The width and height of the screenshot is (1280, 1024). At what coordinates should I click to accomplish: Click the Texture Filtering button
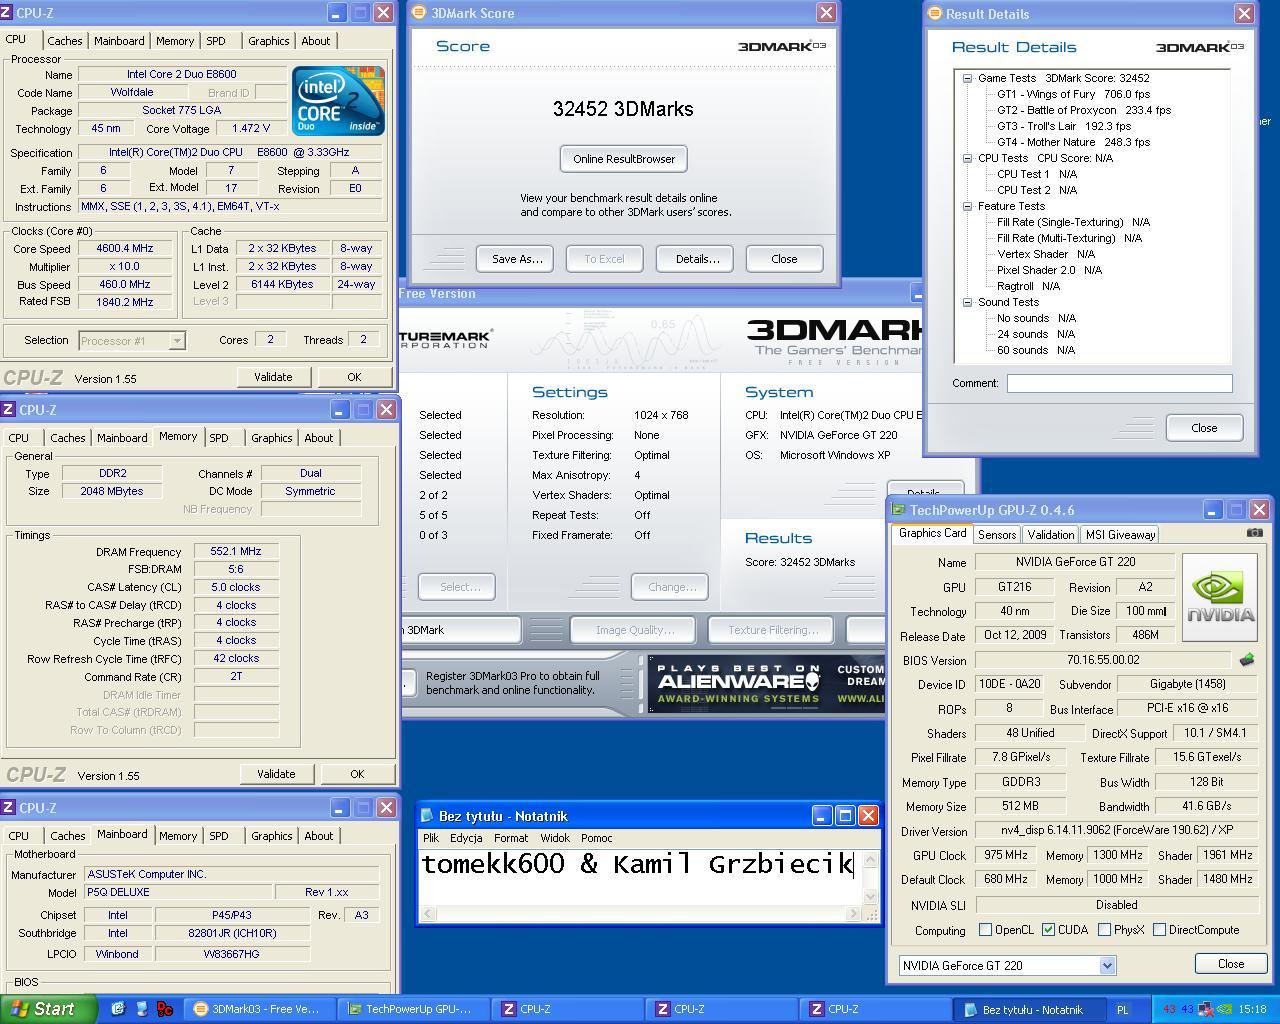(x=772, y=630)
